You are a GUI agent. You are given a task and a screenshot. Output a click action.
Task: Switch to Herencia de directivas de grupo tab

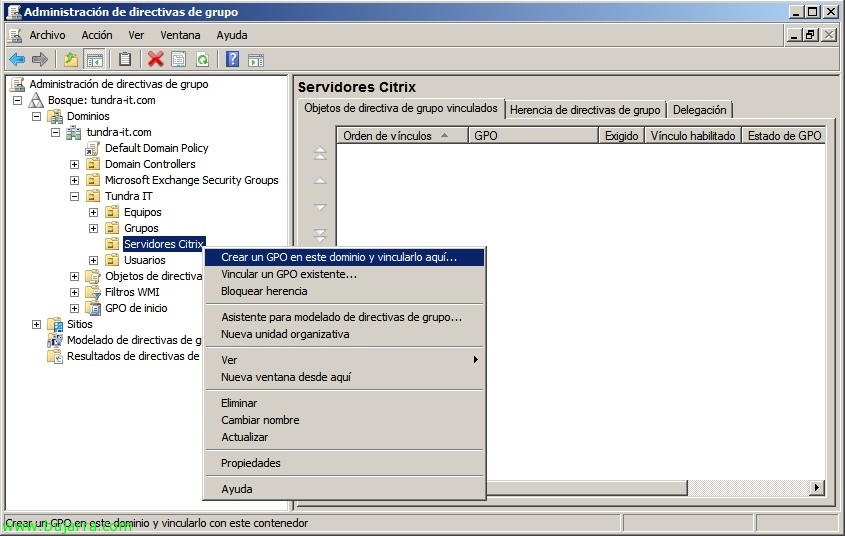point(585,110)
